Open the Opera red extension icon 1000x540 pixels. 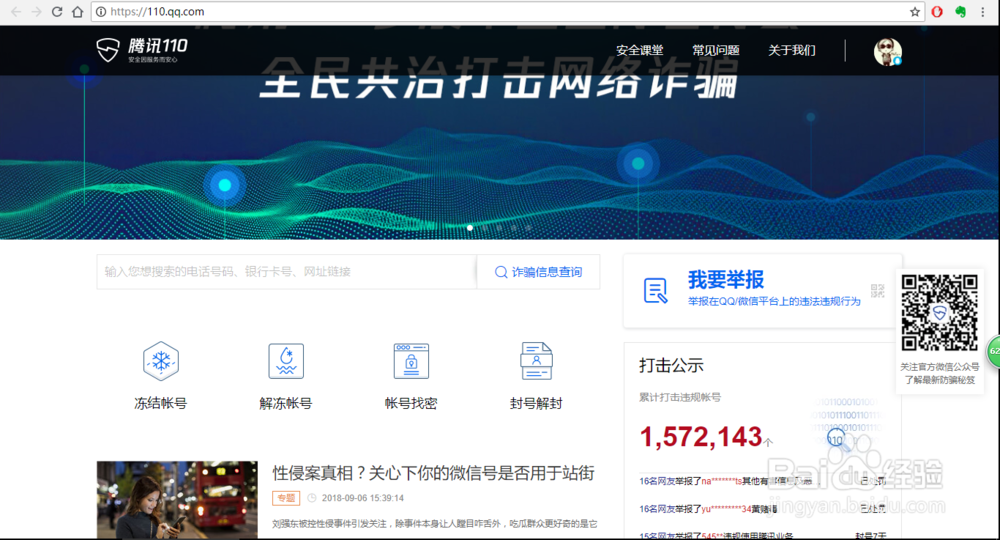[x=937, y=11]
